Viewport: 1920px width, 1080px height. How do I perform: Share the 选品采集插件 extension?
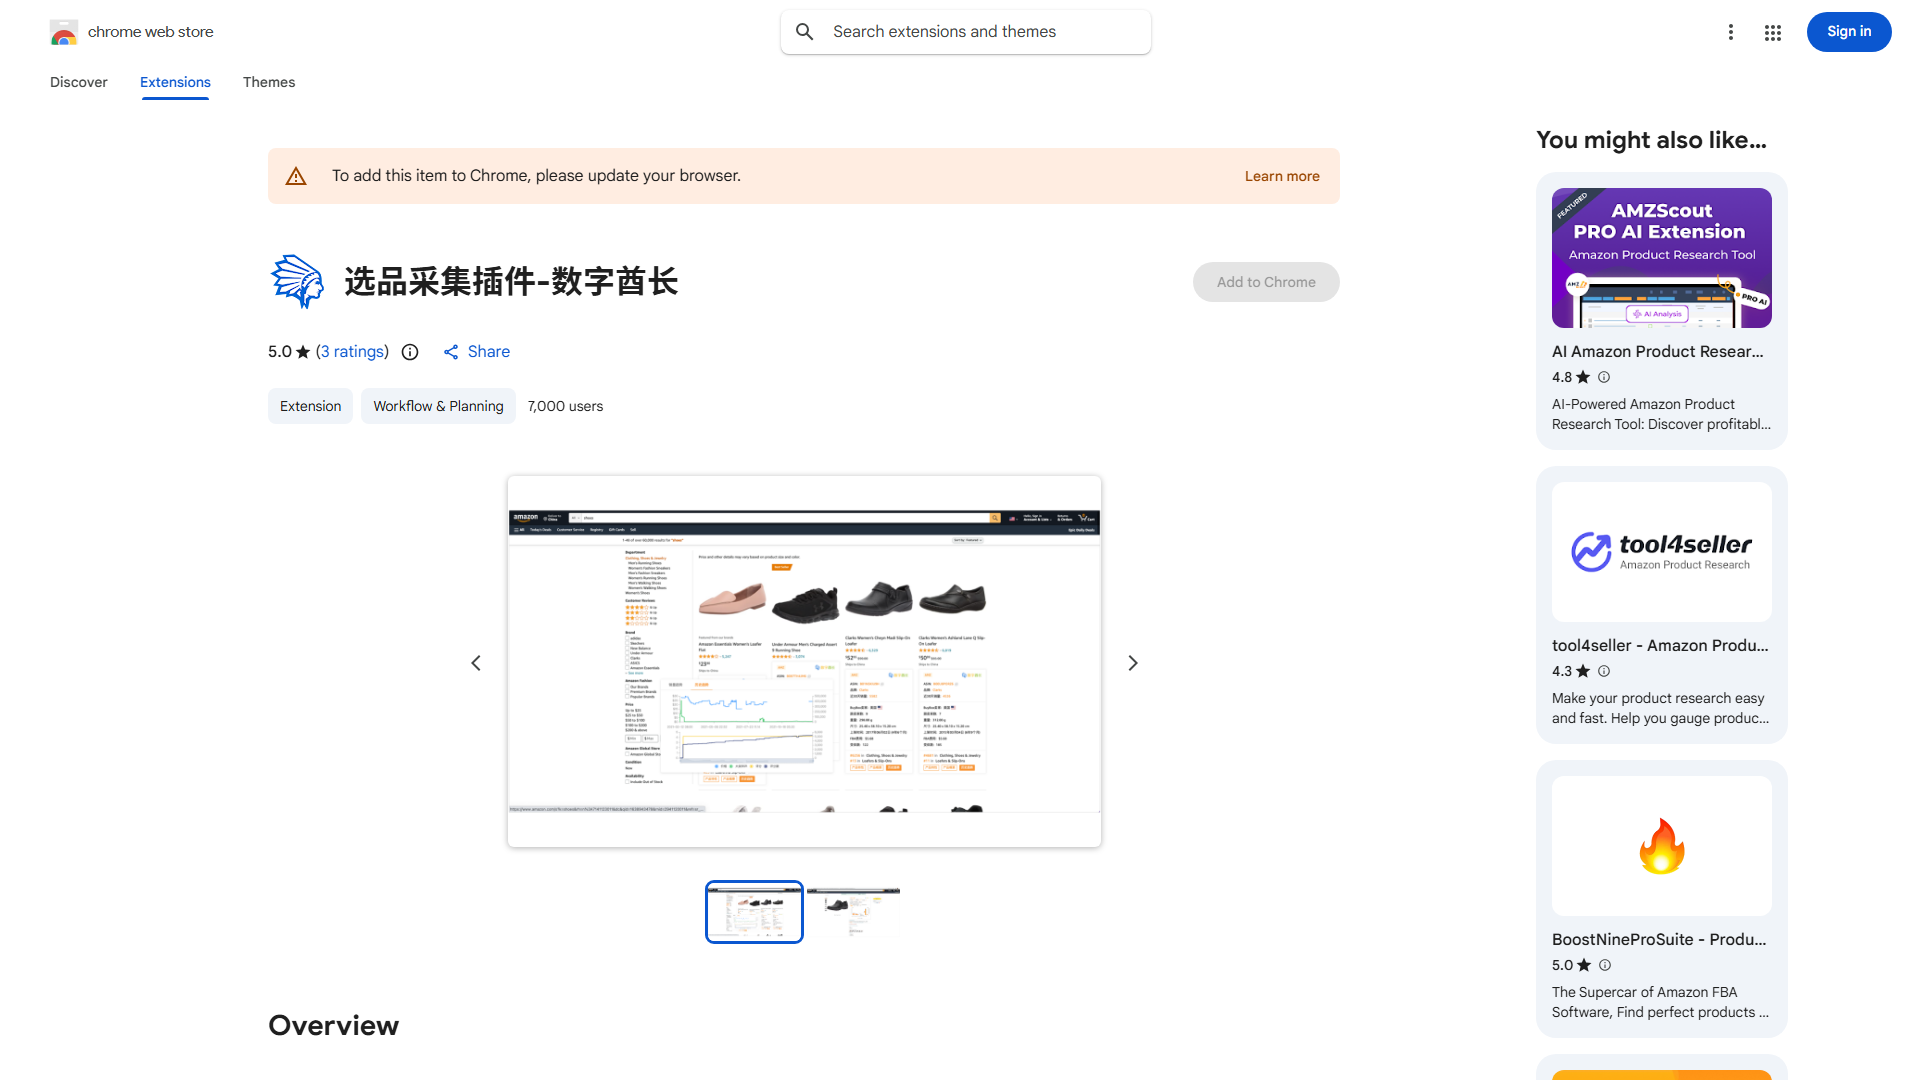point(477,351)
